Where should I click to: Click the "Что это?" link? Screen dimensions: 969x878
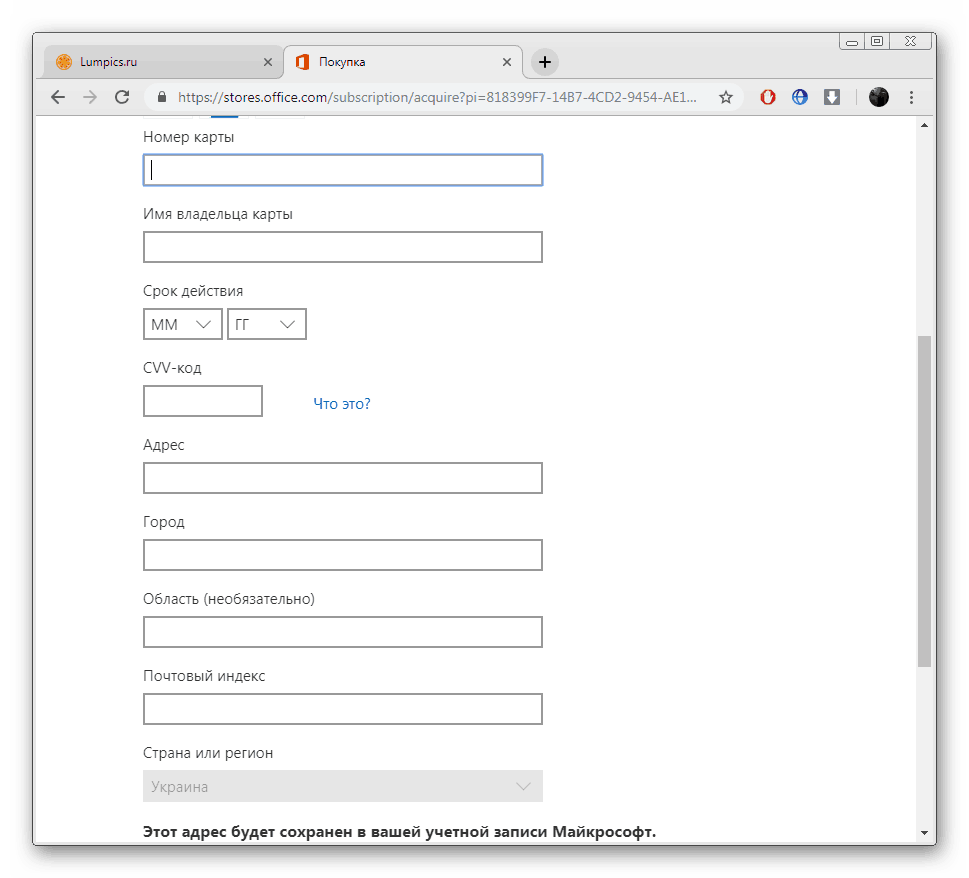tap(341, 404)
